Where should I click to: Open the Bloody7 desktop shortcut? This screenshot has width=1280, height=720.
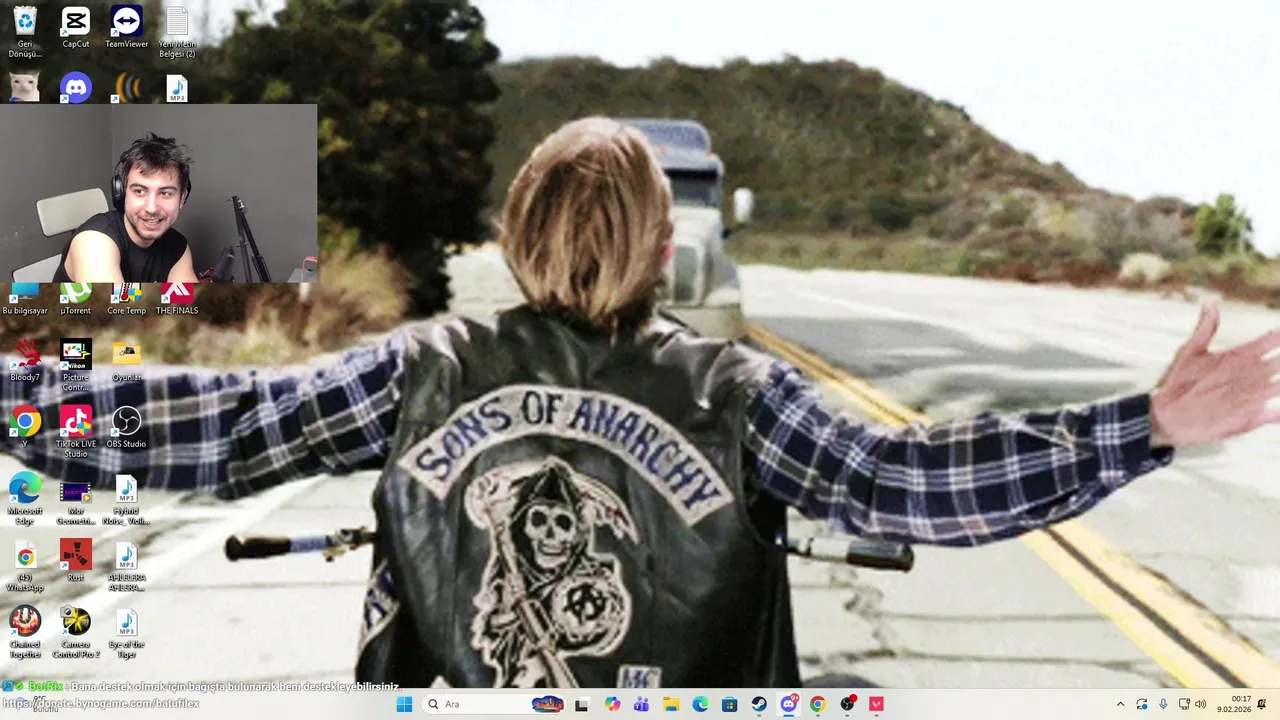25,361
